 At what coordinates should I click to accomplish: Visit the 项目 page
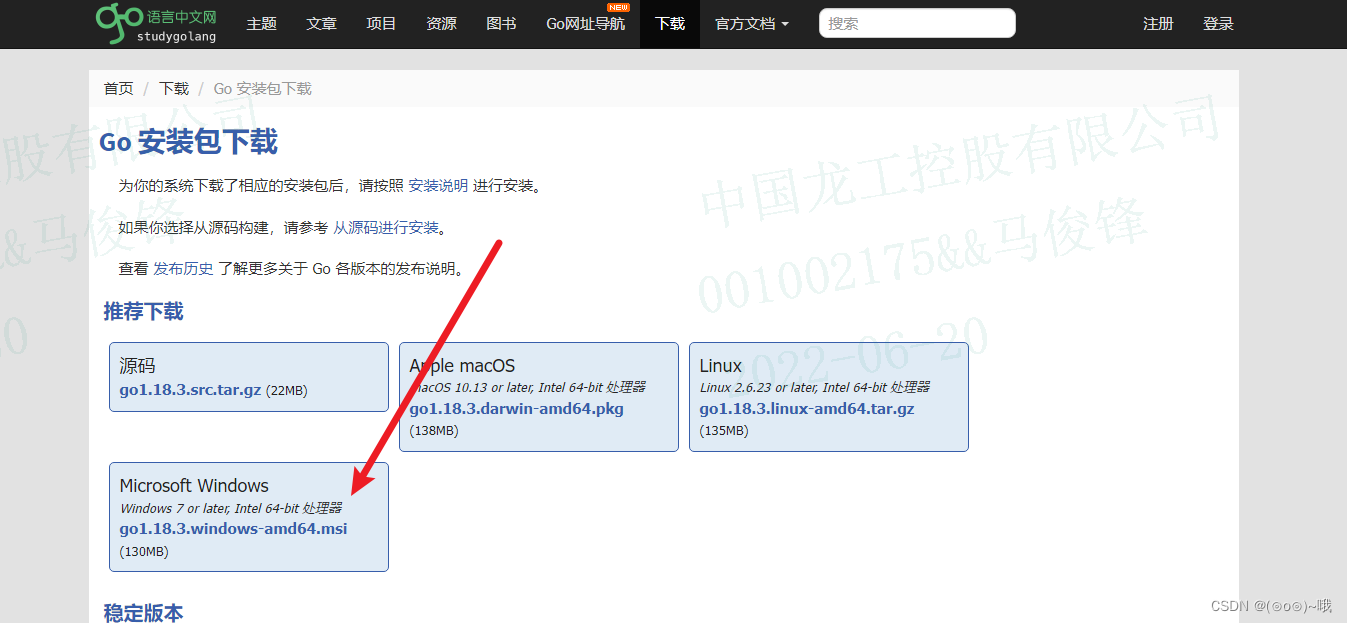381,24
